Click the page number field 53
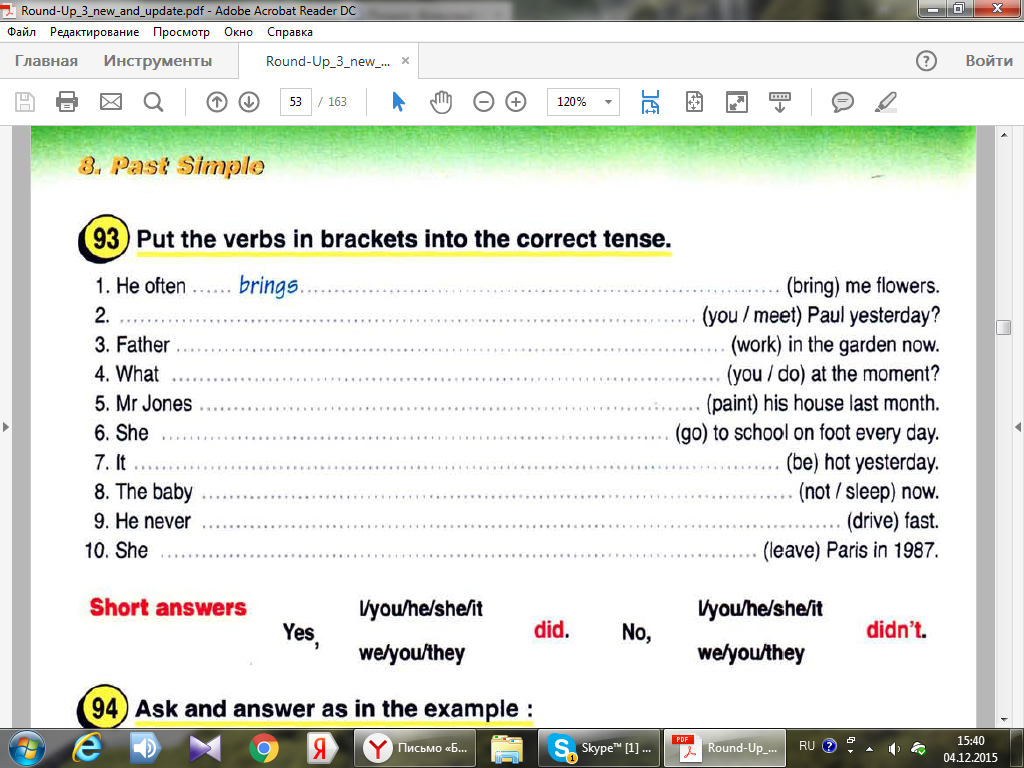1024x768 pixels. click(x=296, y=102)
